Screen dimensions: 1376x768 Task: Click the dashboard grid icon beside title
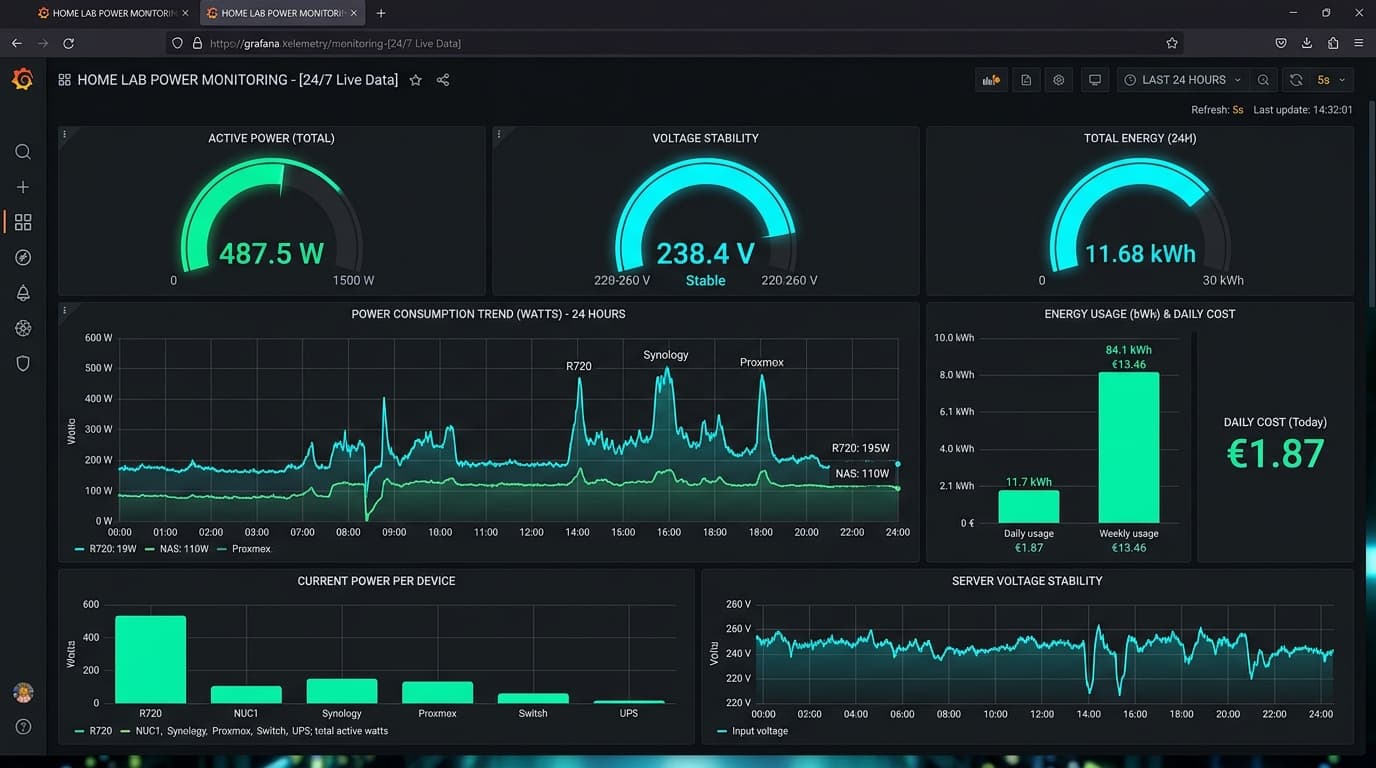click(64, 80)
